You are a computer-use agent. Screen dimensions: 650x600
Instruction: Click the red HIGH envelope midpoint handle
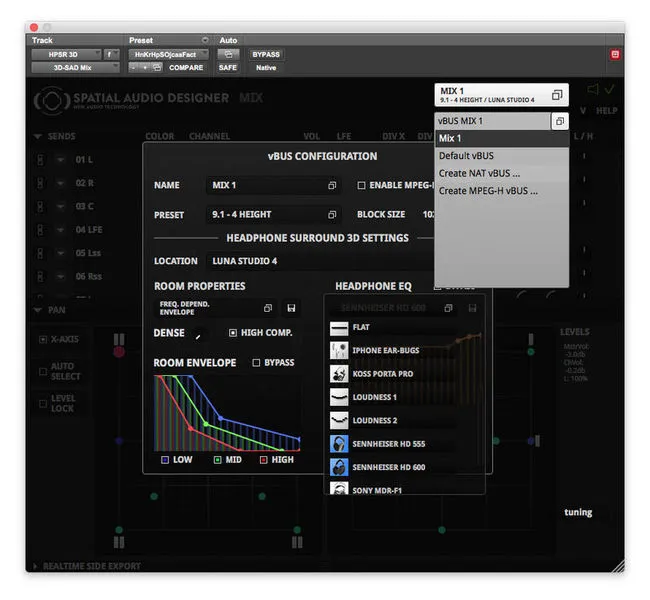tap(191, 428)
